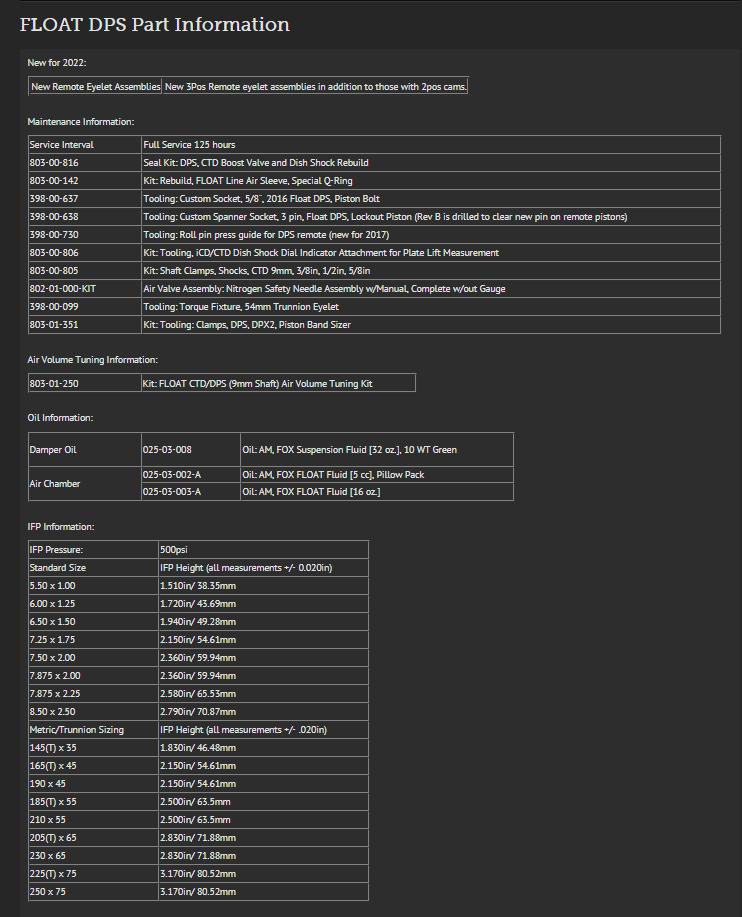Screen dimensions: 742x917
Task: Select part number 803-00-816
Action: click(x=54, y=163)
